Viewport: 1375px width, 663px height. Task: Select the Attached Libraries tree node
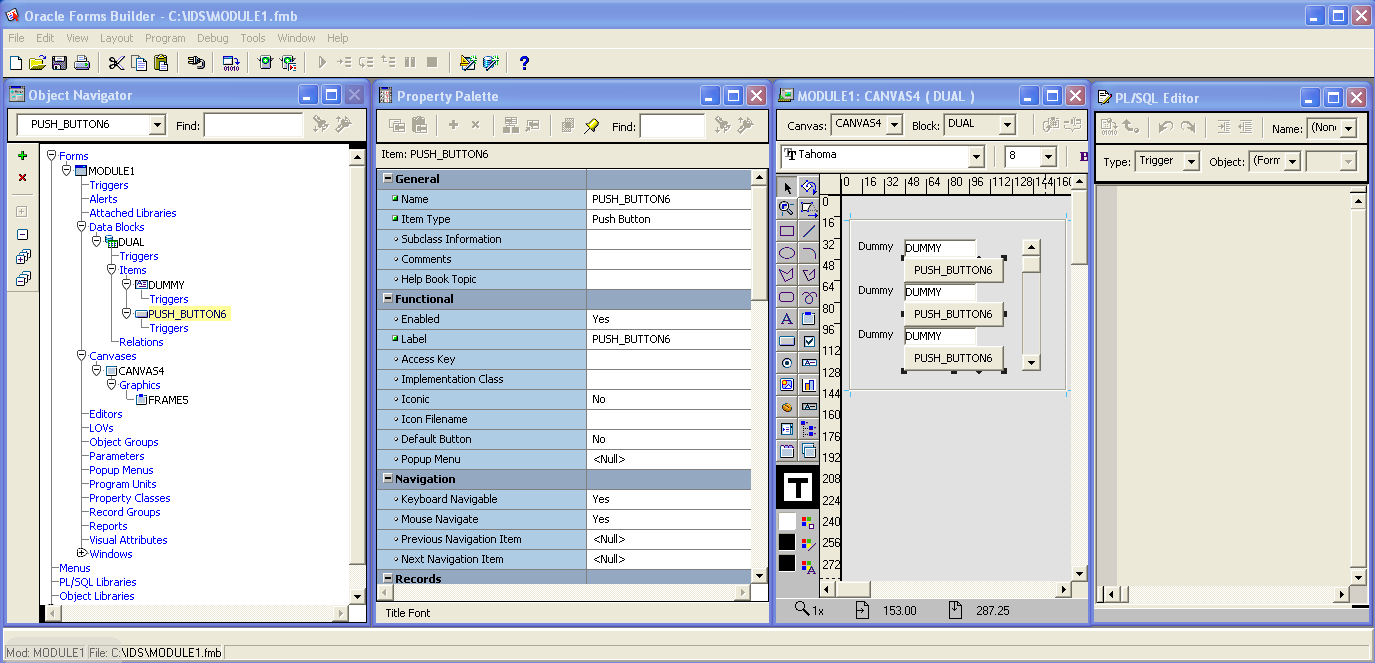point(133,213)
